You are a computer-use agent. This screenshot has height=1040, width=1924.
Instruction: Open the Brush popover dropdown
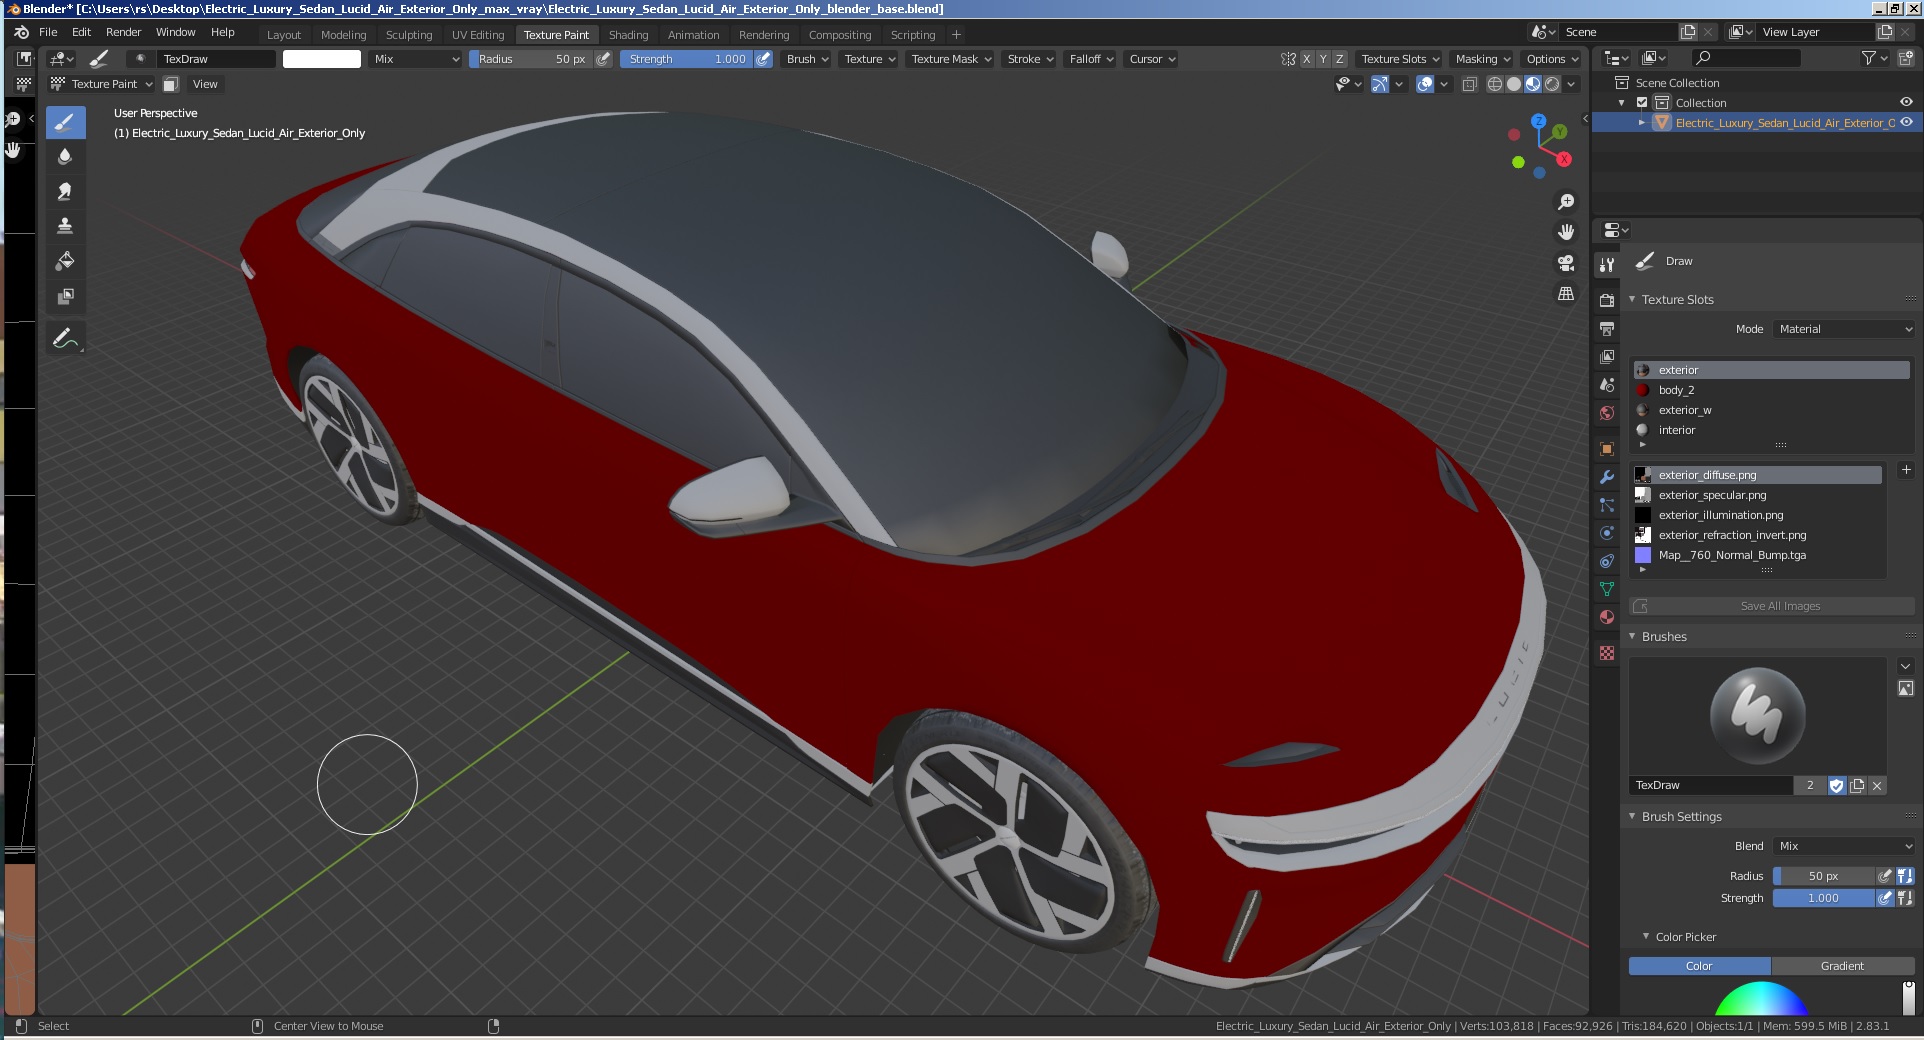807,59
